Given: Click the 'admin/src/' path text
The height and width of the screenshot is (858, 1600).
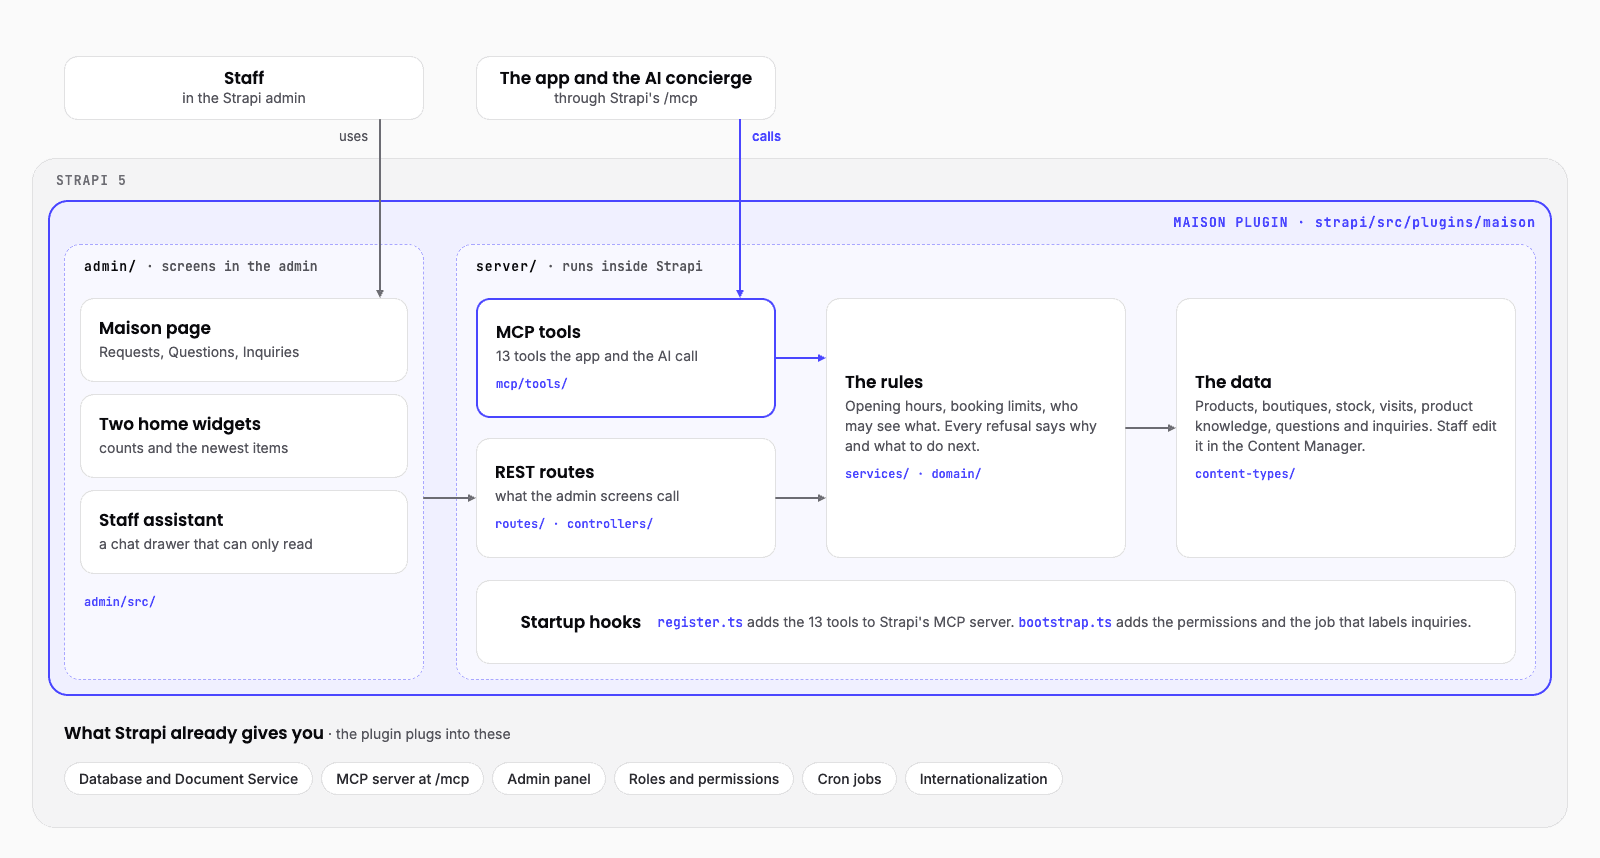Looking at the screenshot, I should 120,602.
